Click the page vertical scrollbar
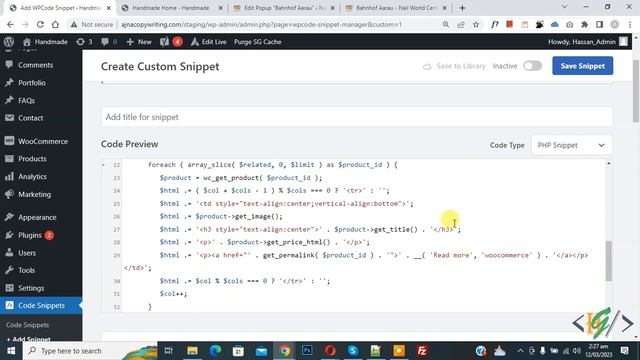640x360 pixels. point(636,91)
